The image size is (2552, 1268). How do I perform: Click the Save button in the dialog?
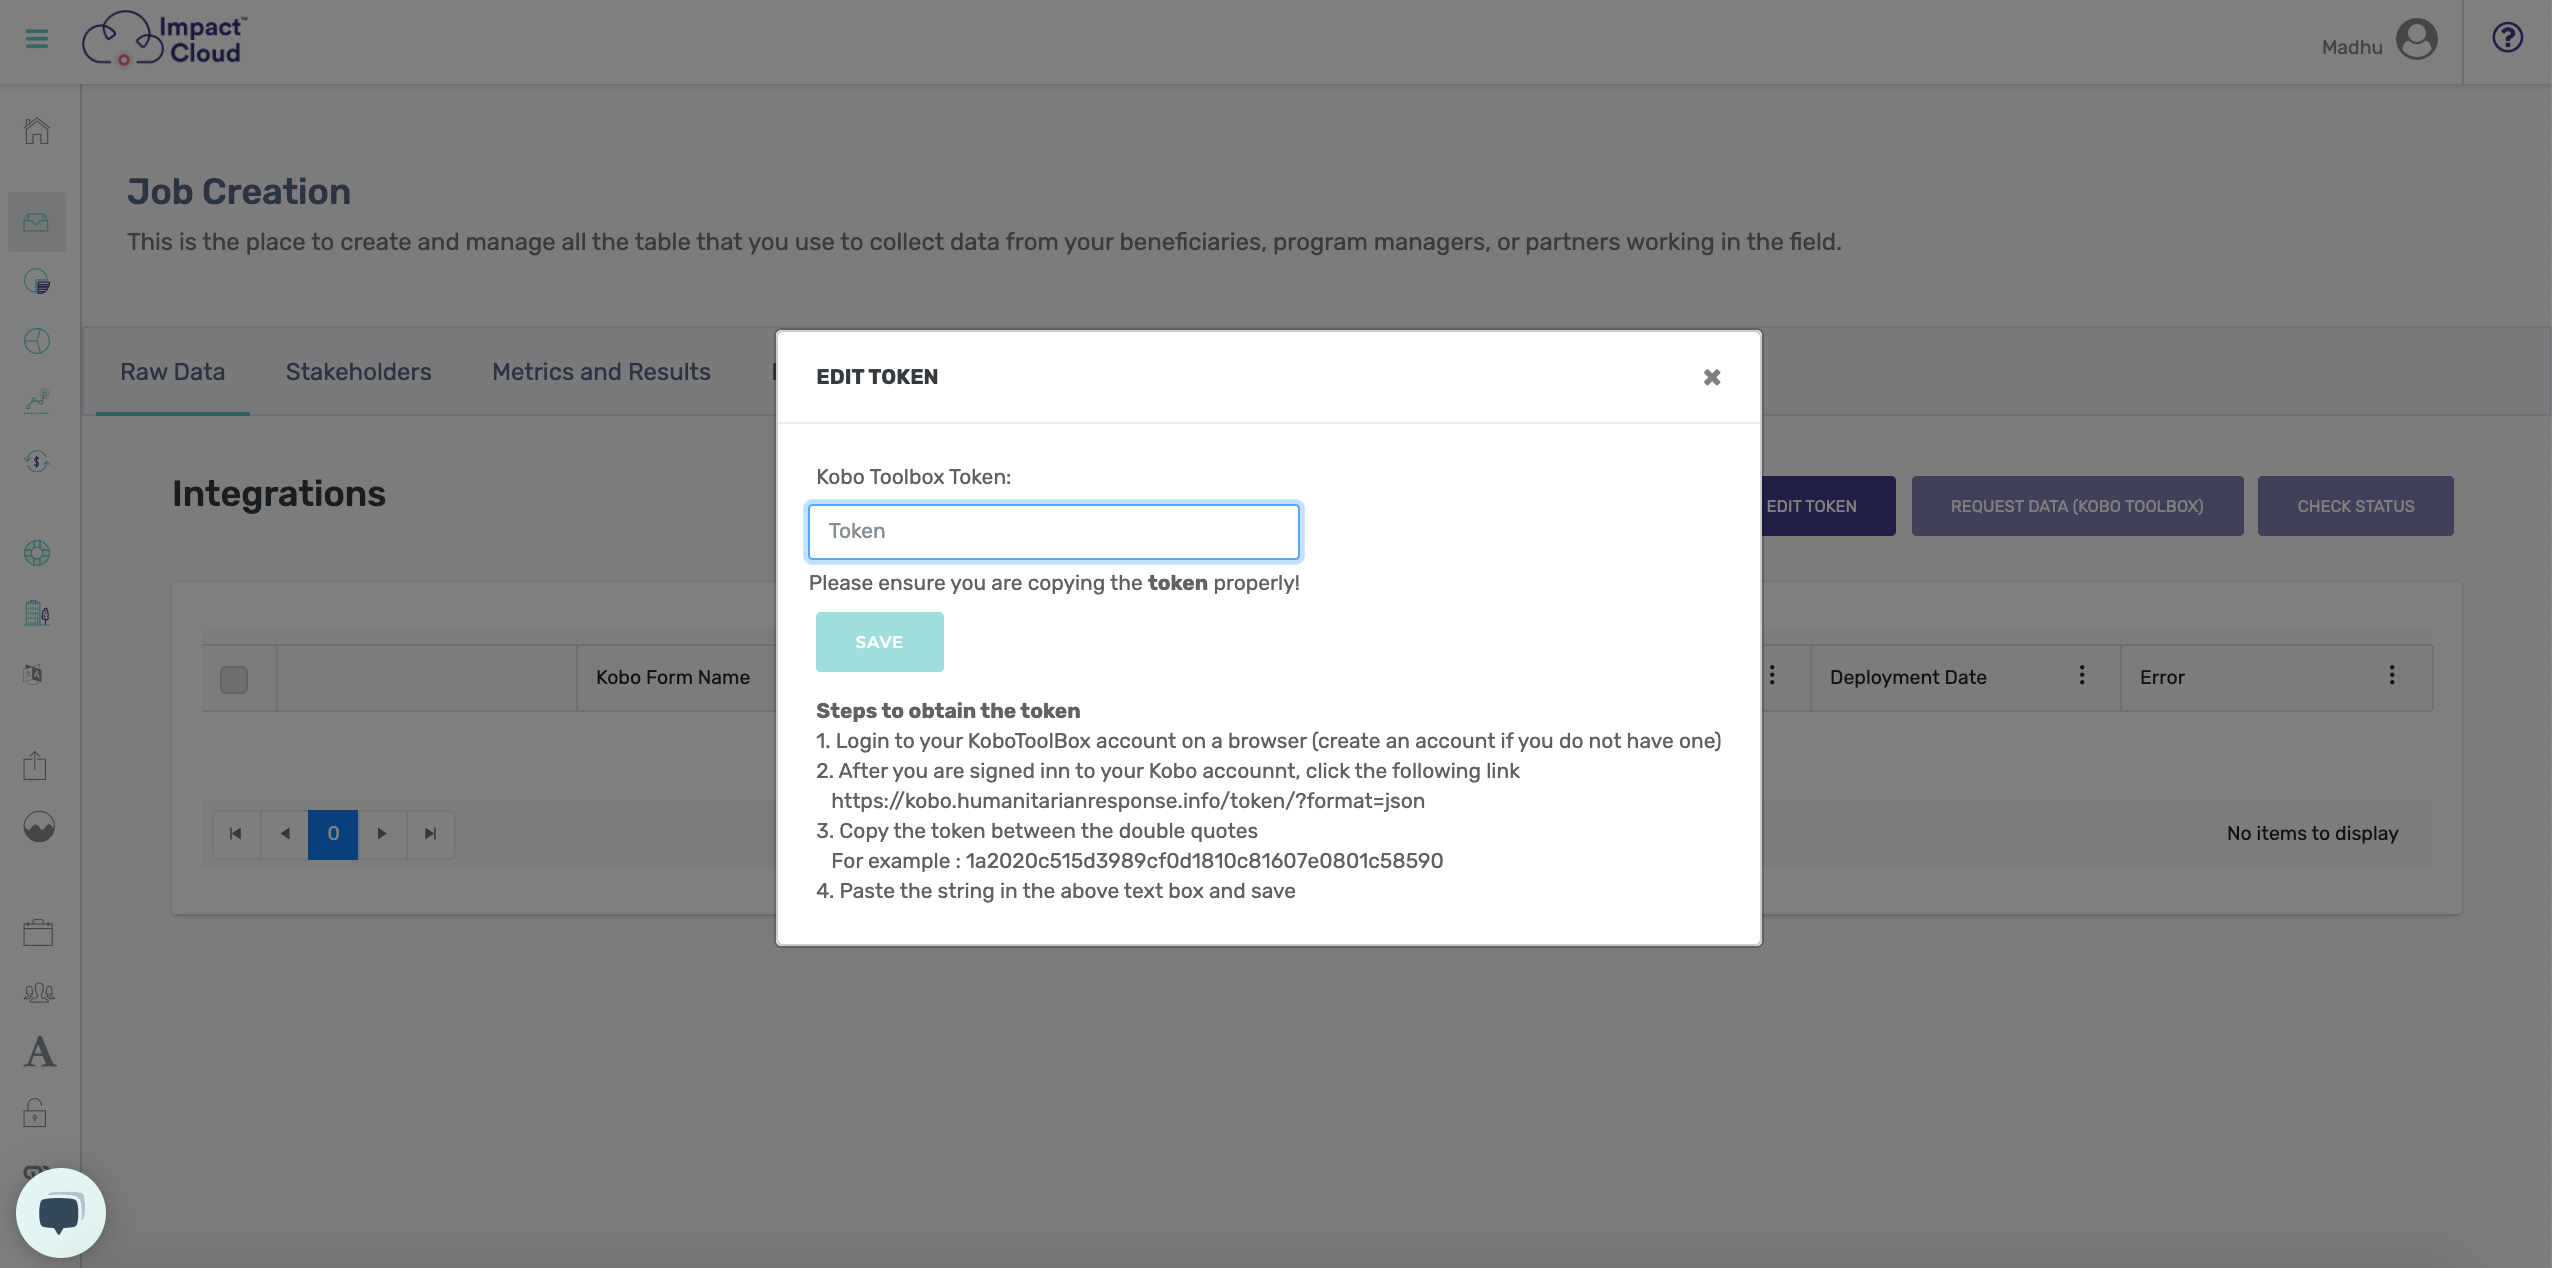879,642
